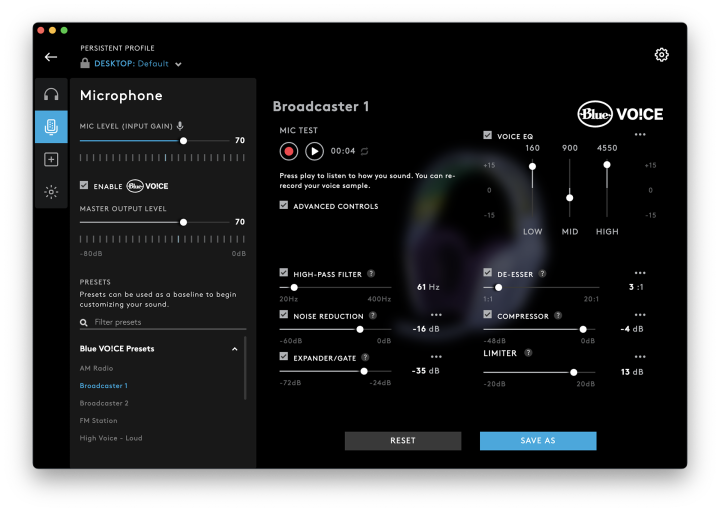Click the back arrow icon
The height and width of the screenshot is (512, 720).
pyautogui.click(x=51, y=57)
